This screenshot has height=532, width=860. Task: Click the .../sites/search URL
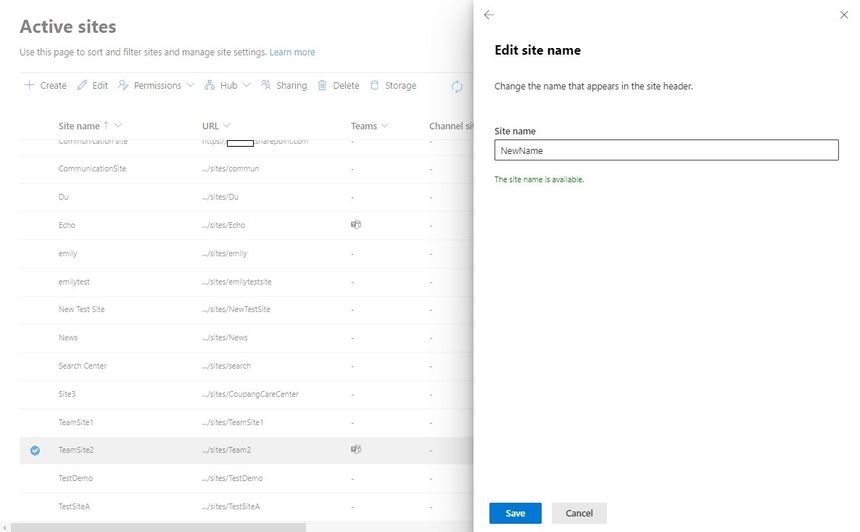tap(226, 366)
